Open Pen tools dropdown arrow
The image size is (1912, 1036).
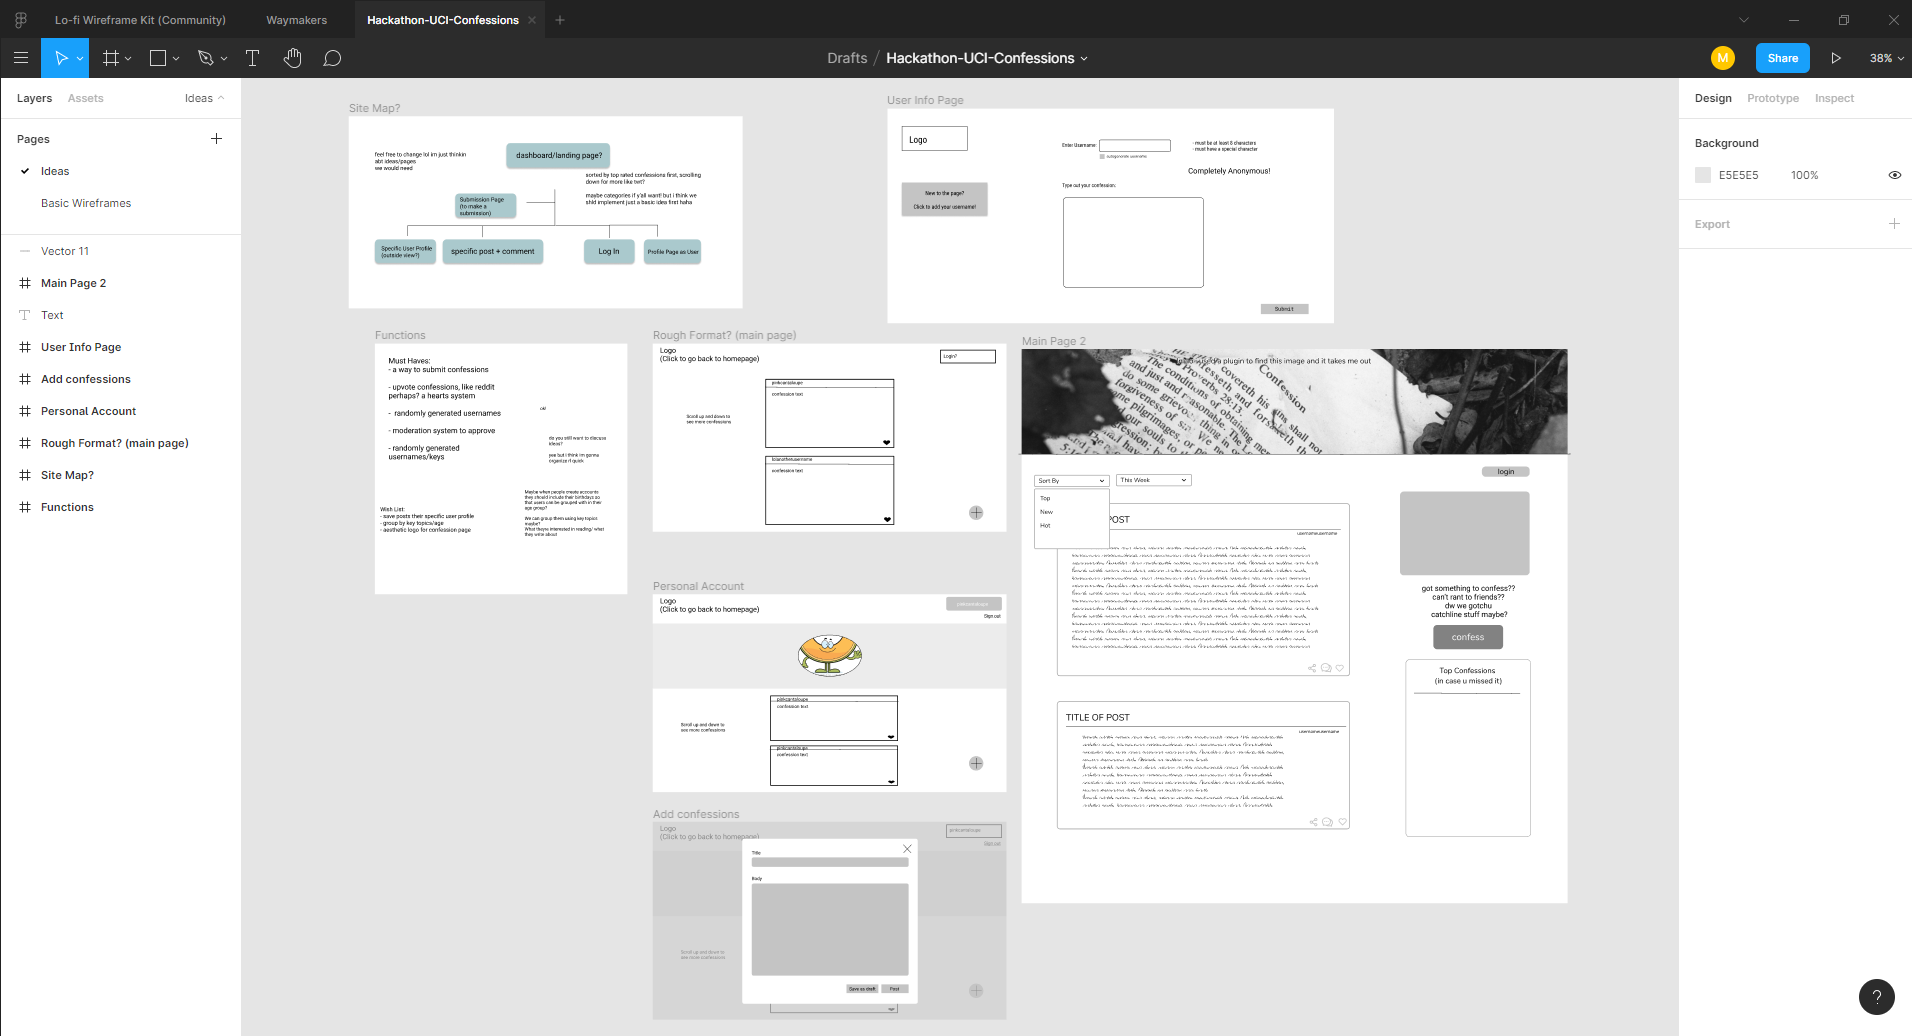pyautogui.click(x=224, y=58)
